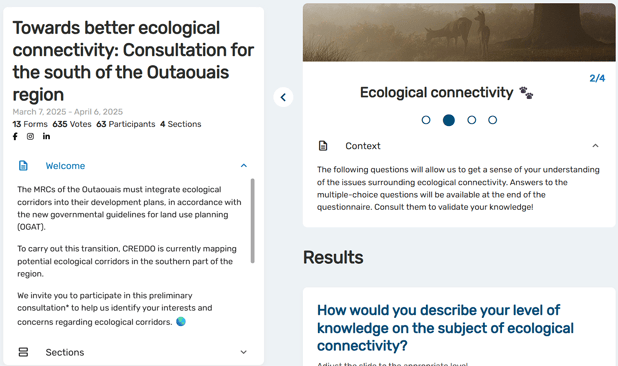Collapse the Context panel chevron
The image size is (618, 366).
596,146
